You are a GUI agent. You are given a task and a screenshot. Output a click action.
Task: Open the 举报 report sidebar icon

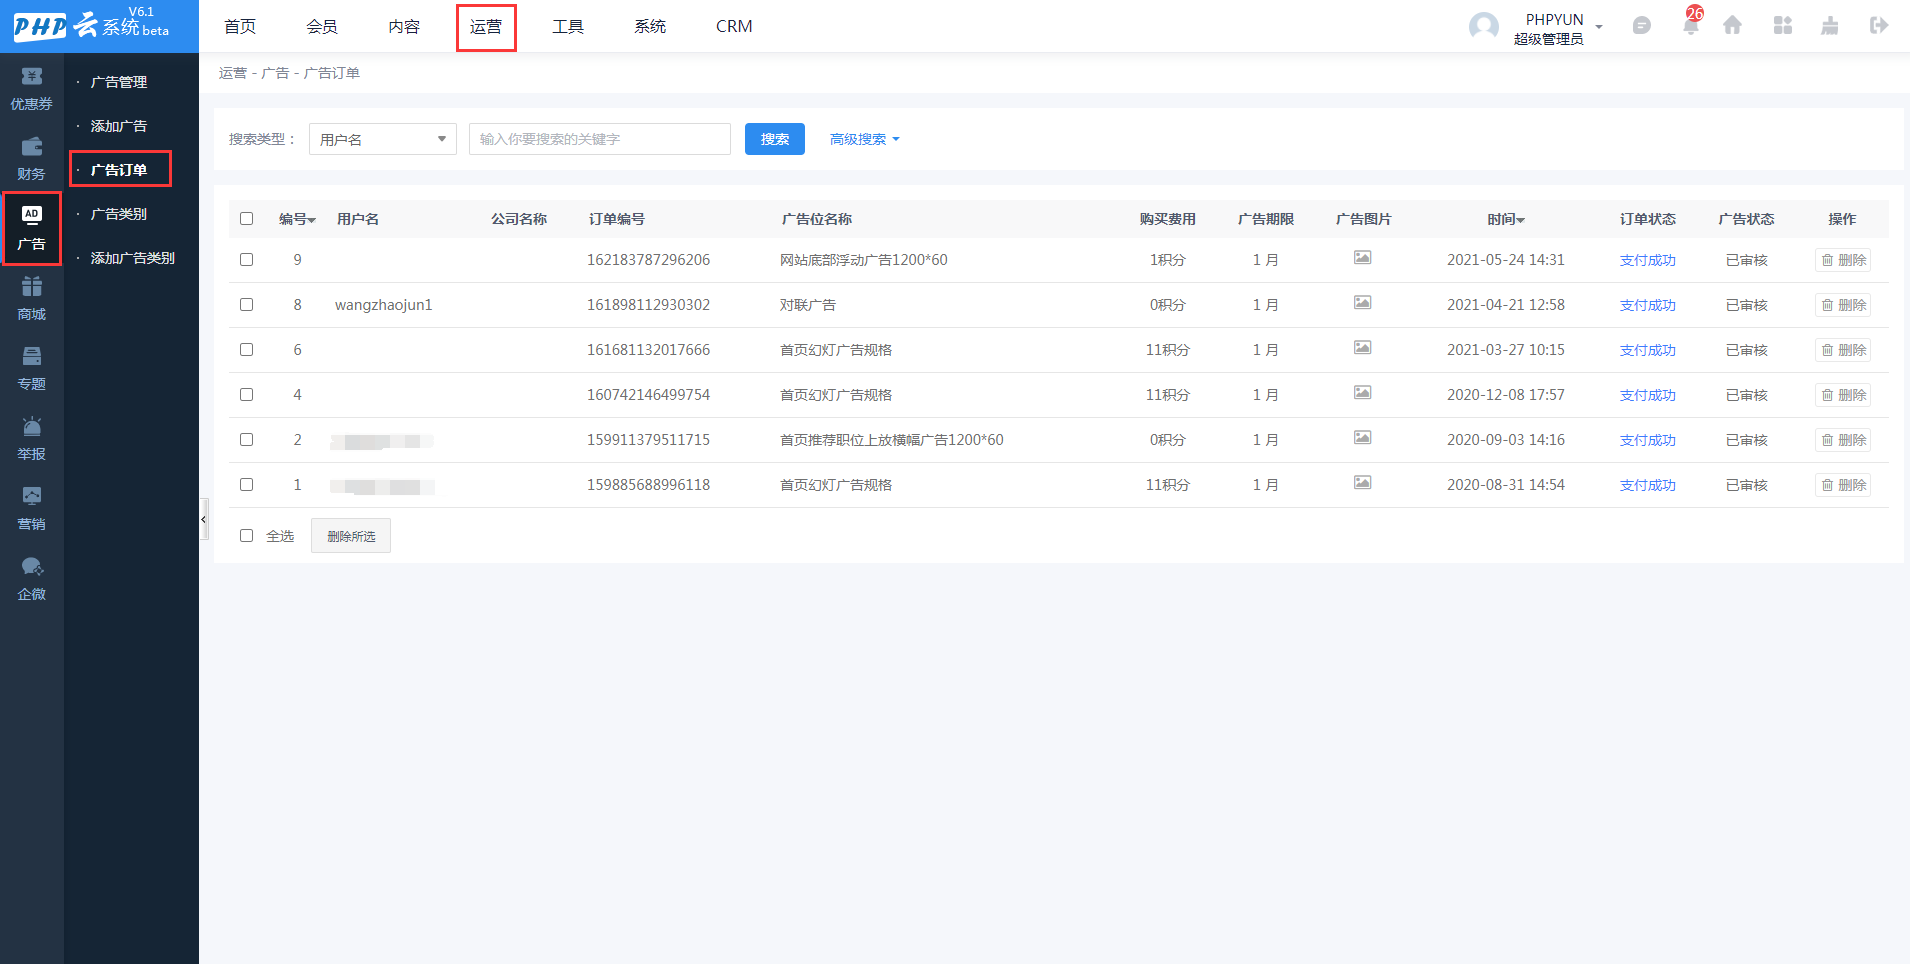pyautogui.click(x=32, y=438)
